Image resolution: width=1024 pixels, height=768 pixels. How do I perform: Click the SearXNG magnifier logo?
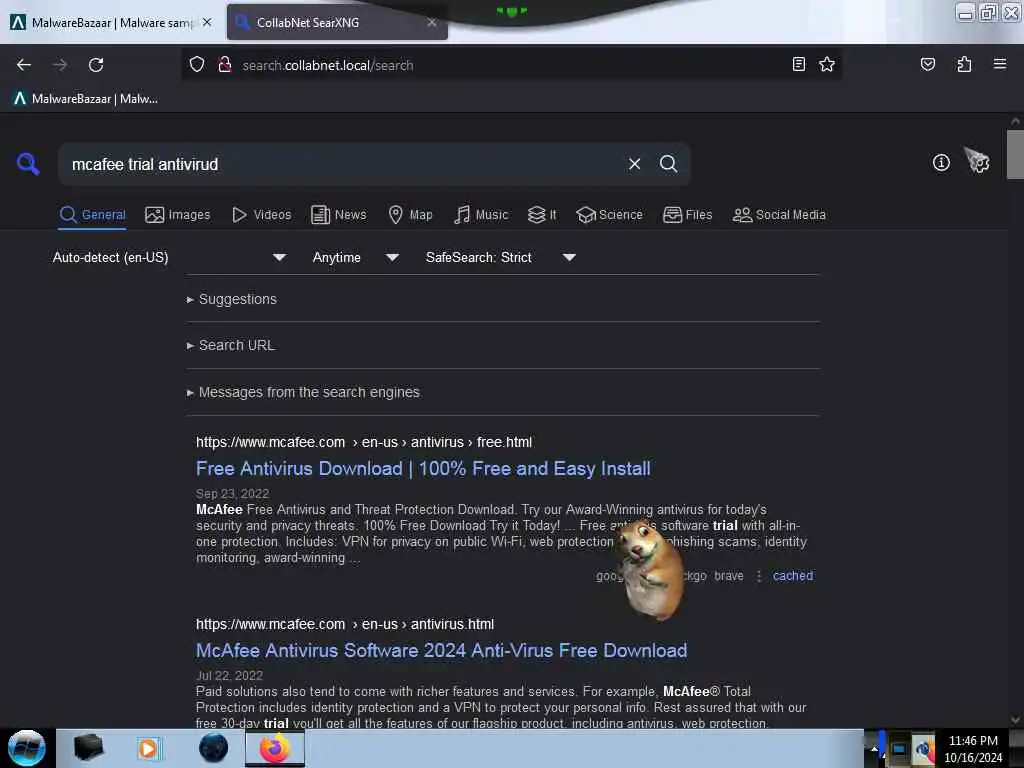pos(28,163)
